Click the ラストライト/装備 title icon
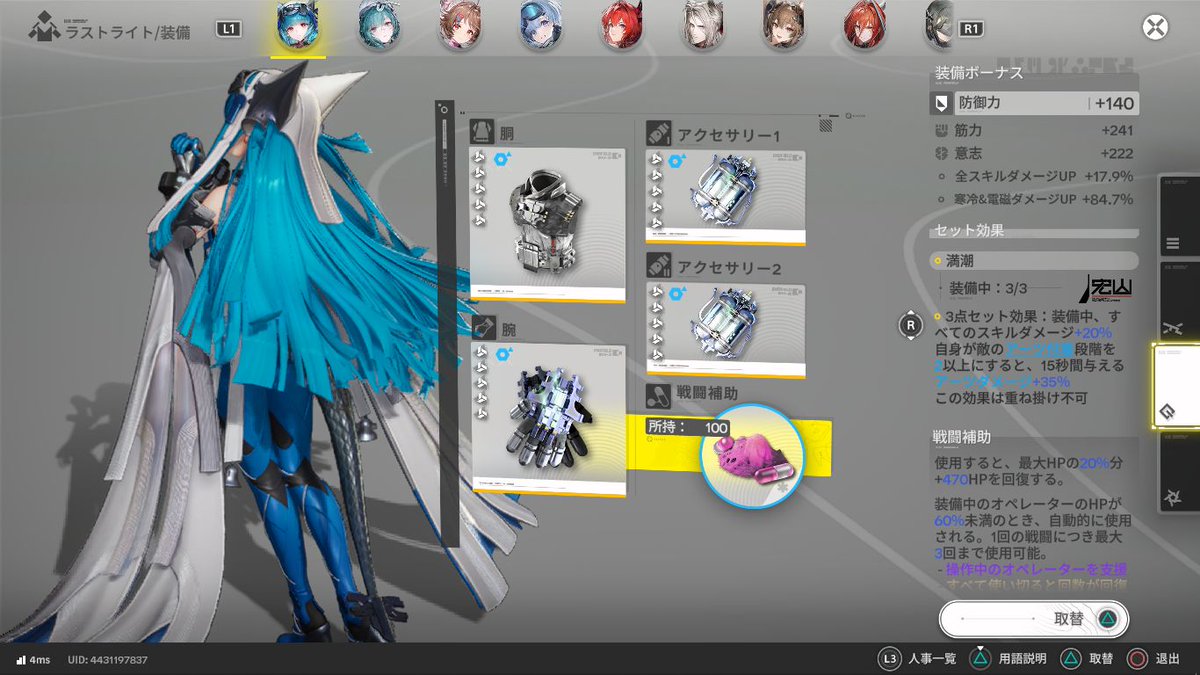The width and height of the screenshot is (1200, 675). click(44, 28)
